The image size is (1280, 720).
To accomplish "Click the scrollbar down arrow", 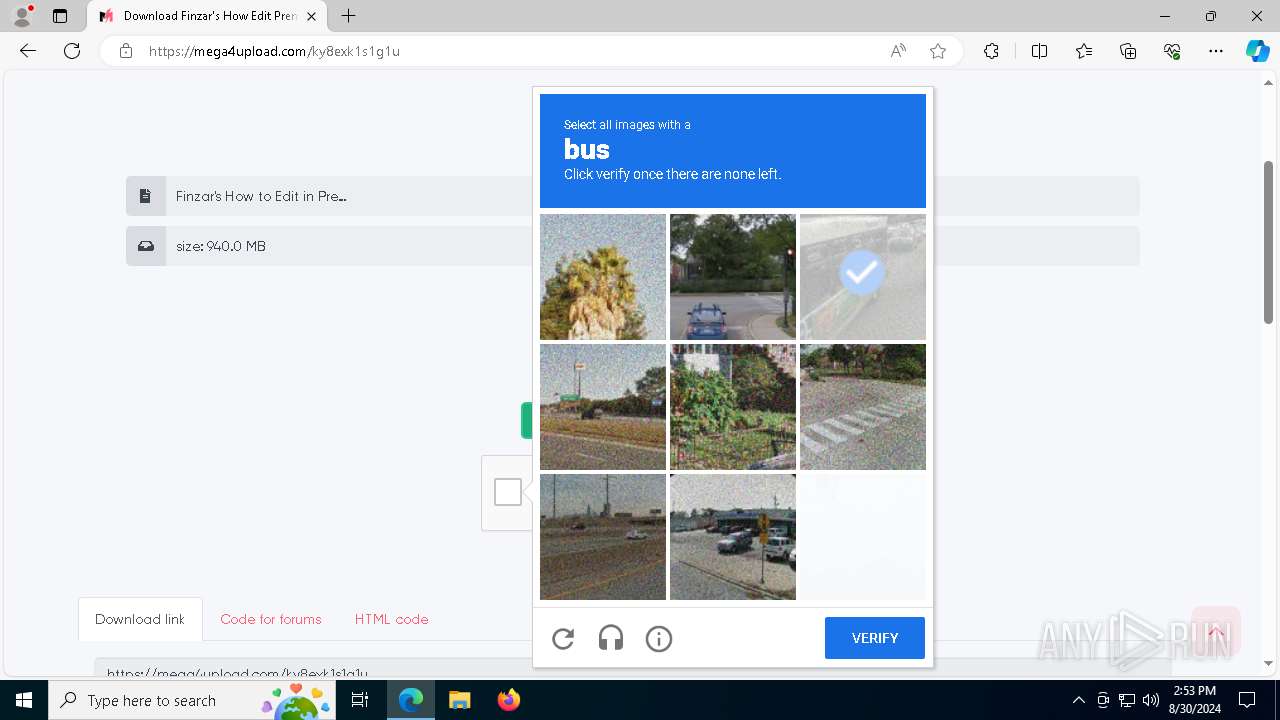I will (x=1268, y=663).
